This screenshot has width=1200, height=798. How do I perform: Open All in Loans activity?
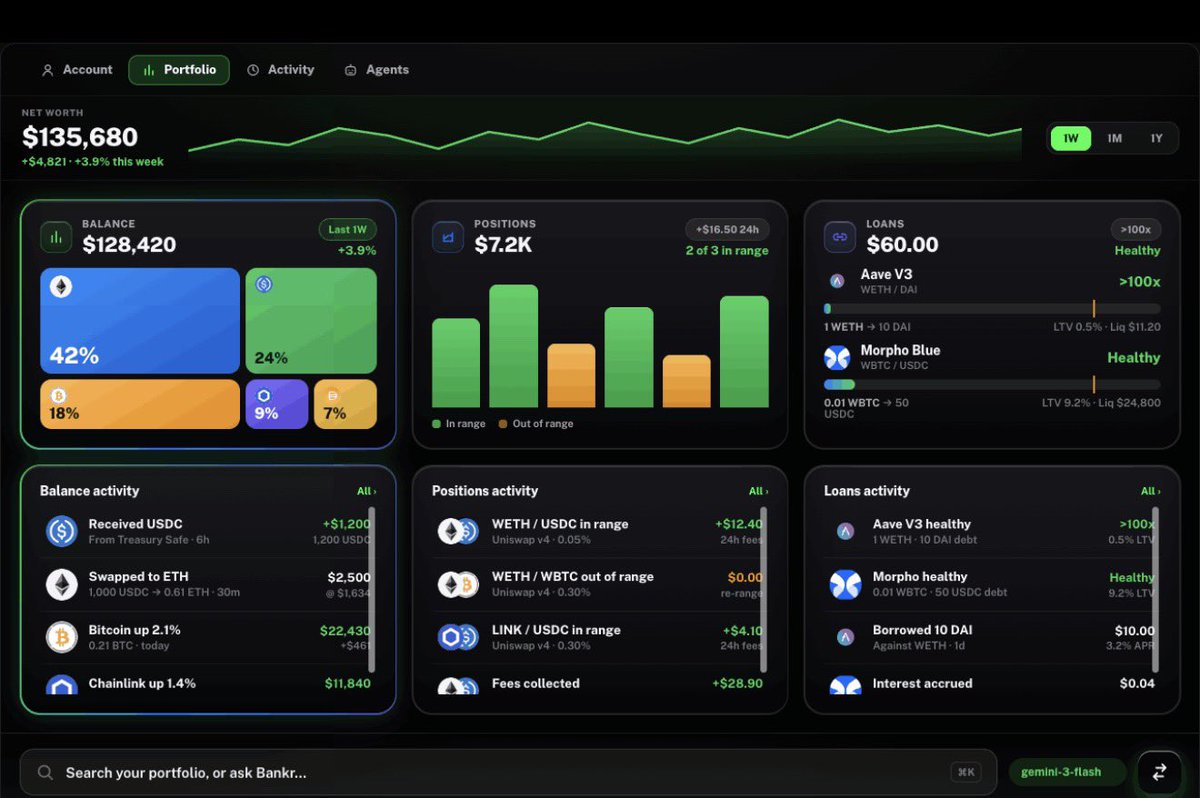click(x=1150, y=491)
